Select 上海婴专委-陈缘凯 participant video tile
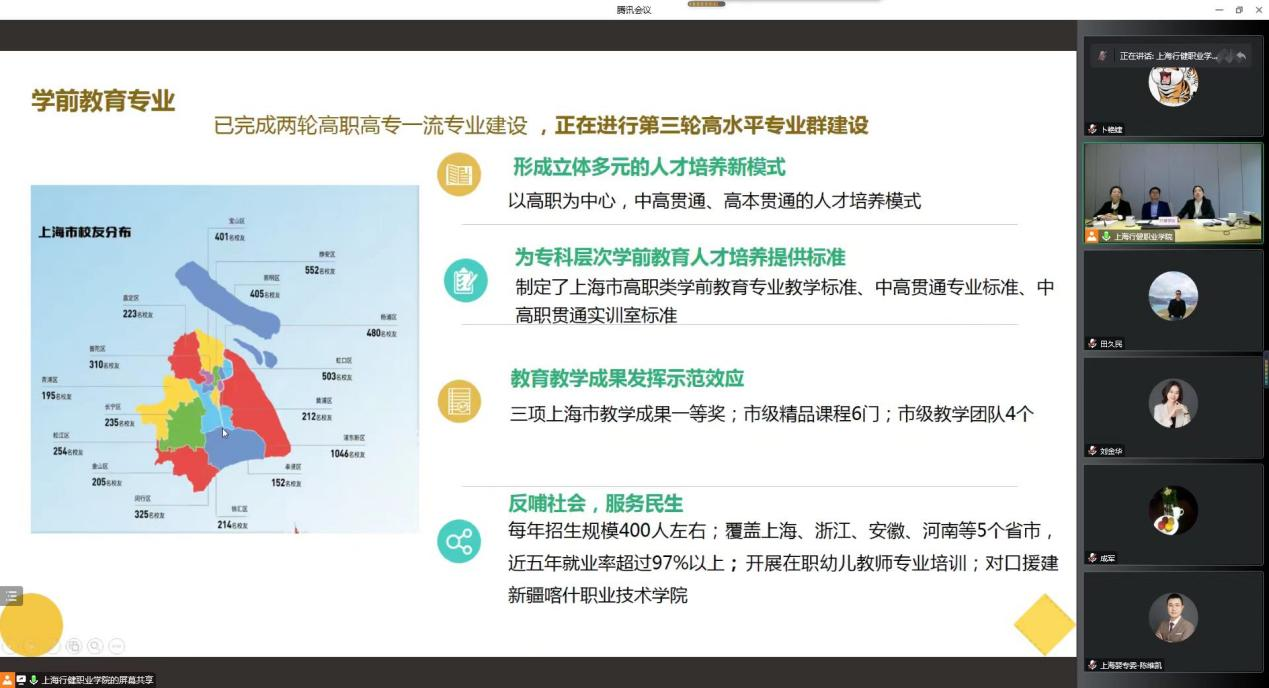This screenshot has height=688, width=1269. 1172,618
